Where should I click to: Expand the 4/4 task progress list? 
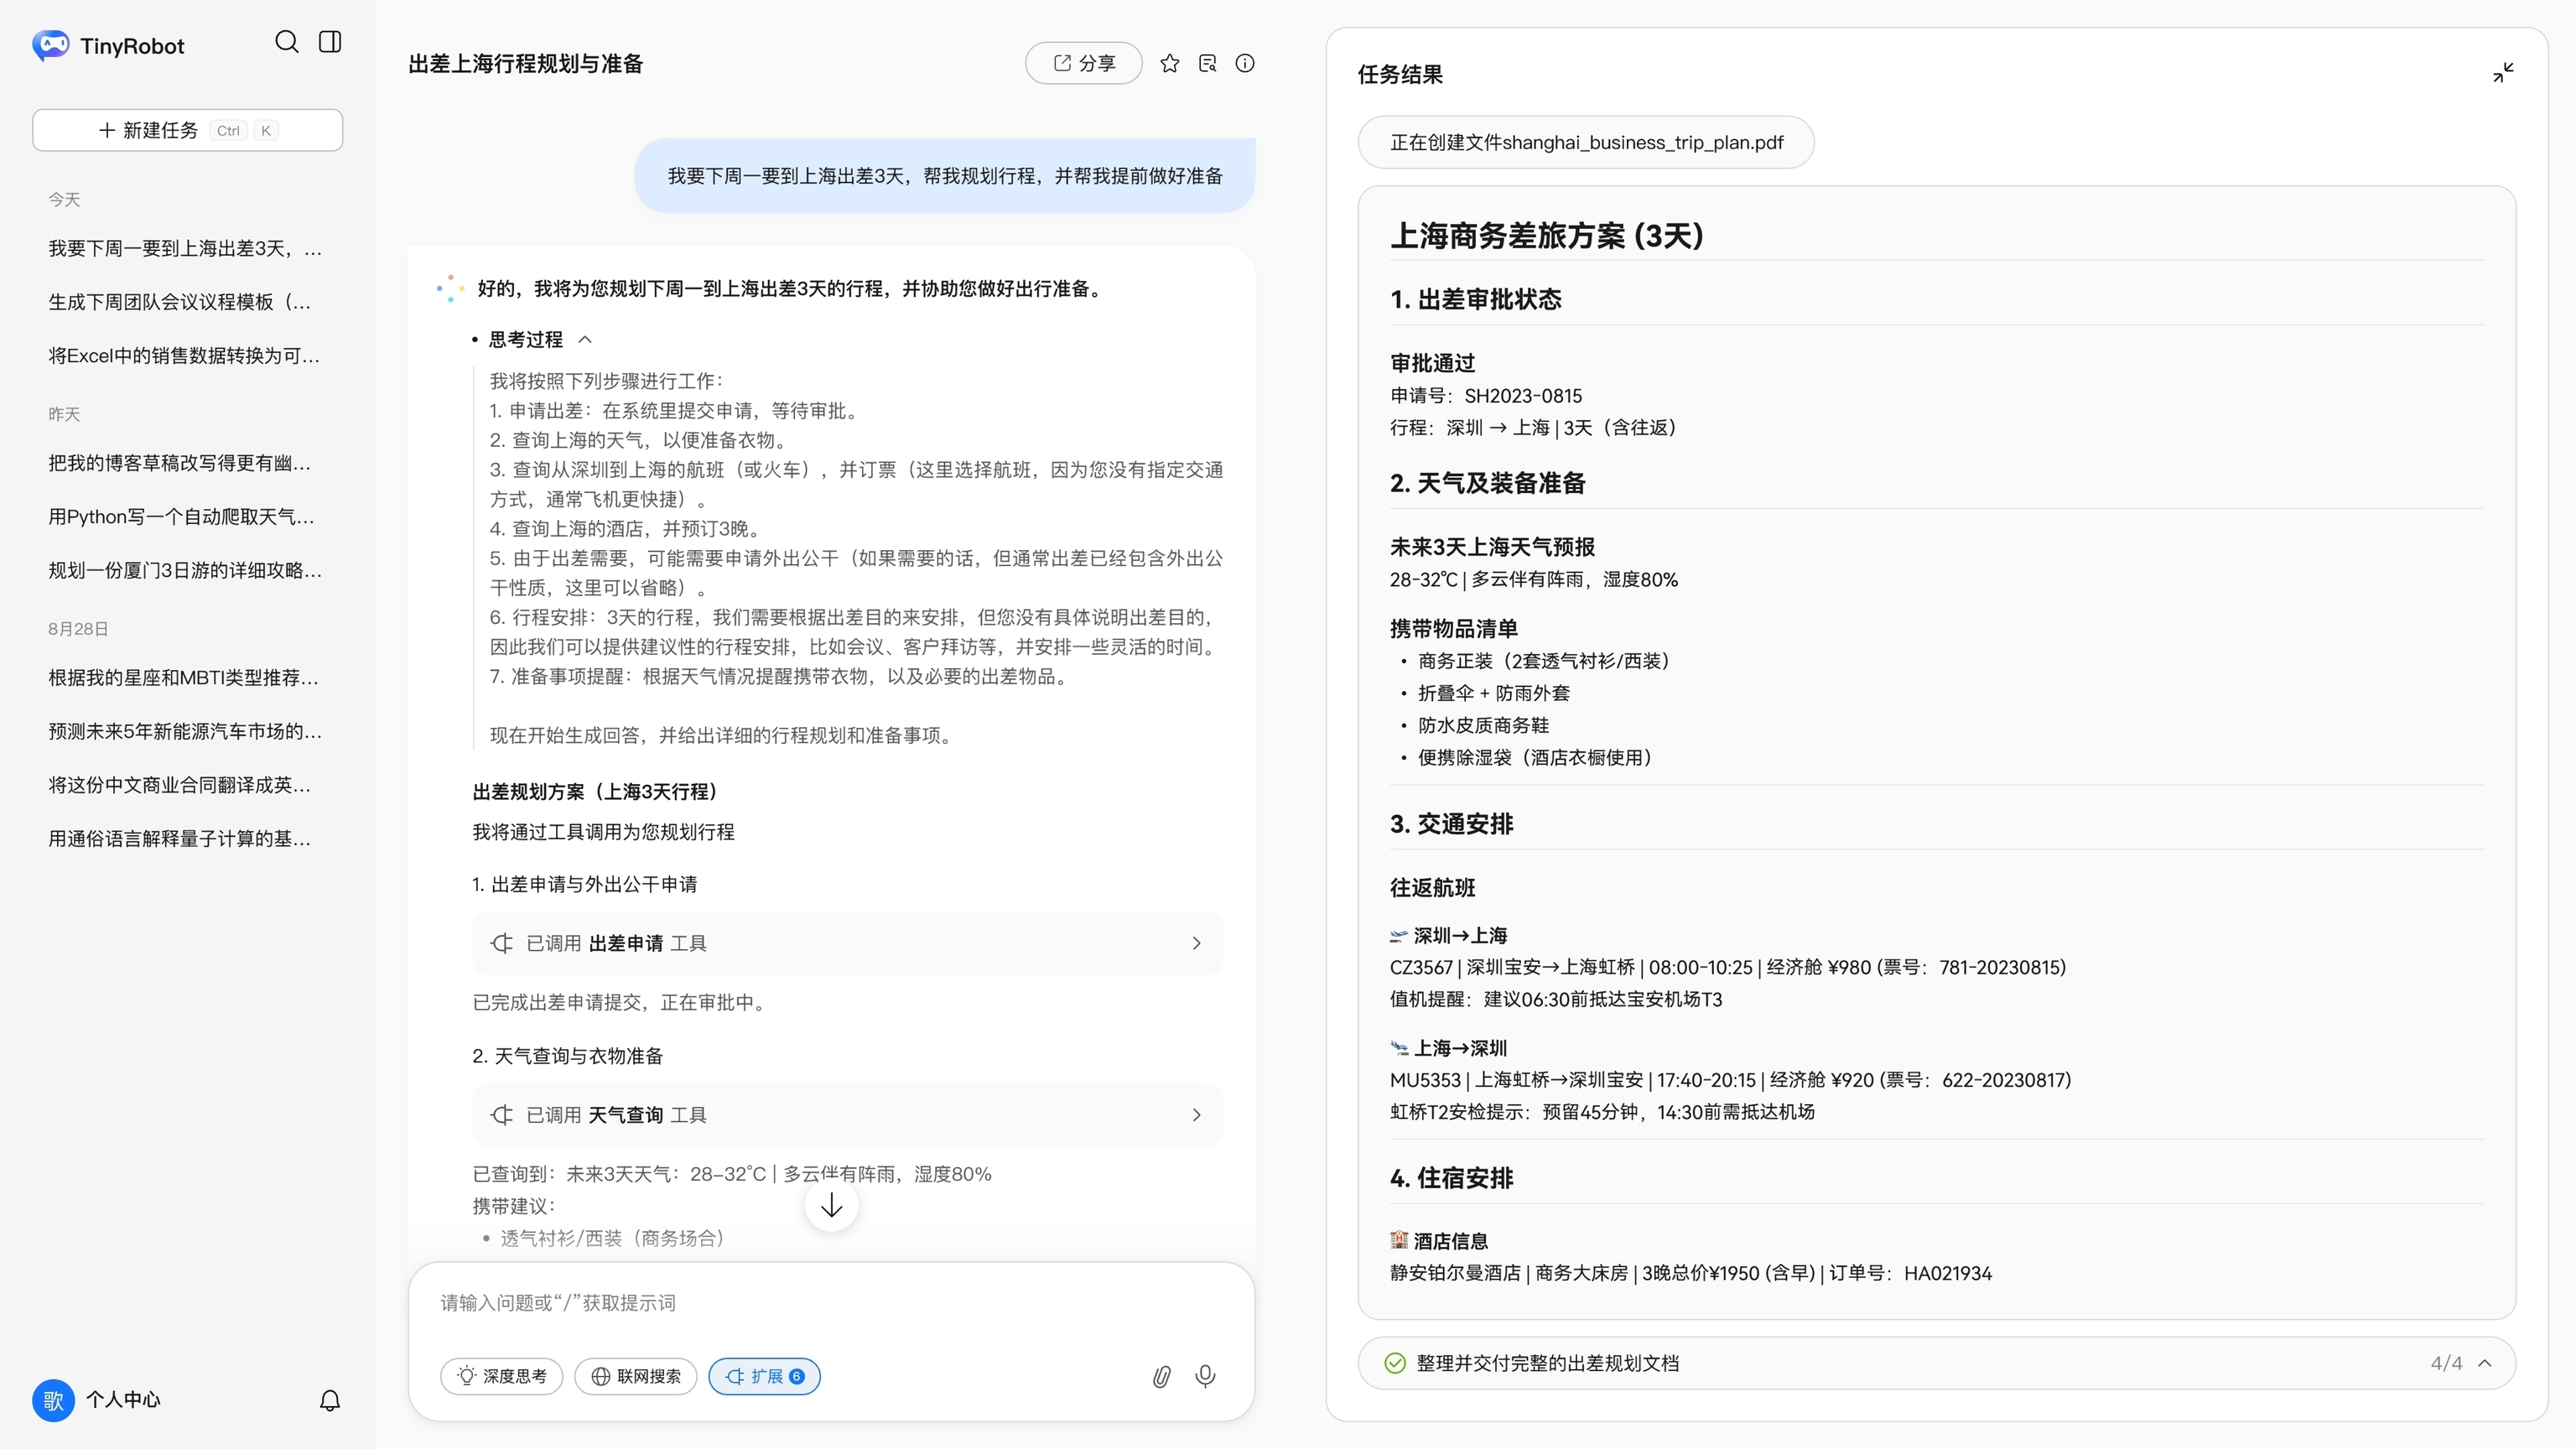coord(2485,1364)
